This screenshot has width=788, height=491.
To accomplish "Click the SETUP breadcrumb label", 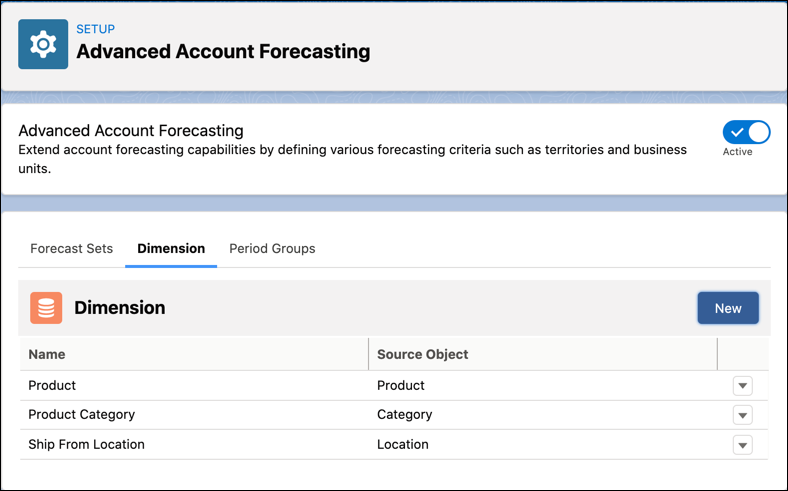I will [96, 29].
